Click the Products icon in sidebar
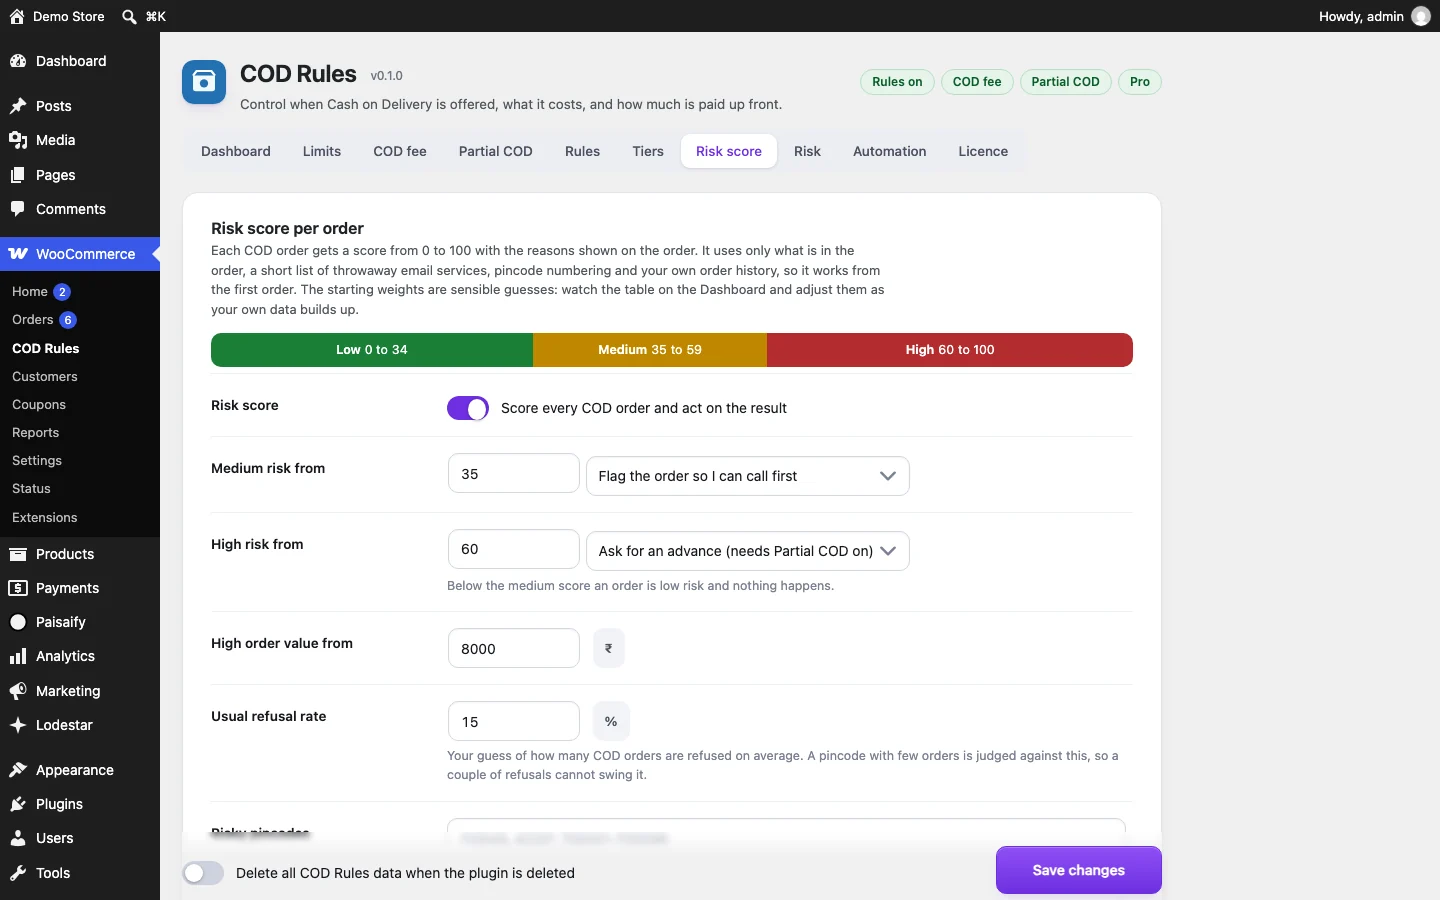This screenshot has height=900, width=1440. tap(18, 554)
